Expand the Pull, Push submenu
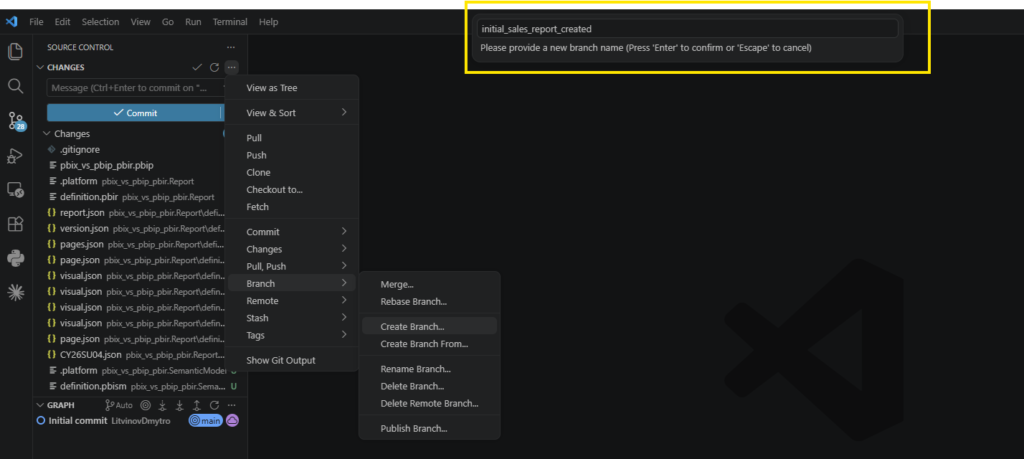The height and width of the screenshot is (459, 1024). tap(292, 266)
